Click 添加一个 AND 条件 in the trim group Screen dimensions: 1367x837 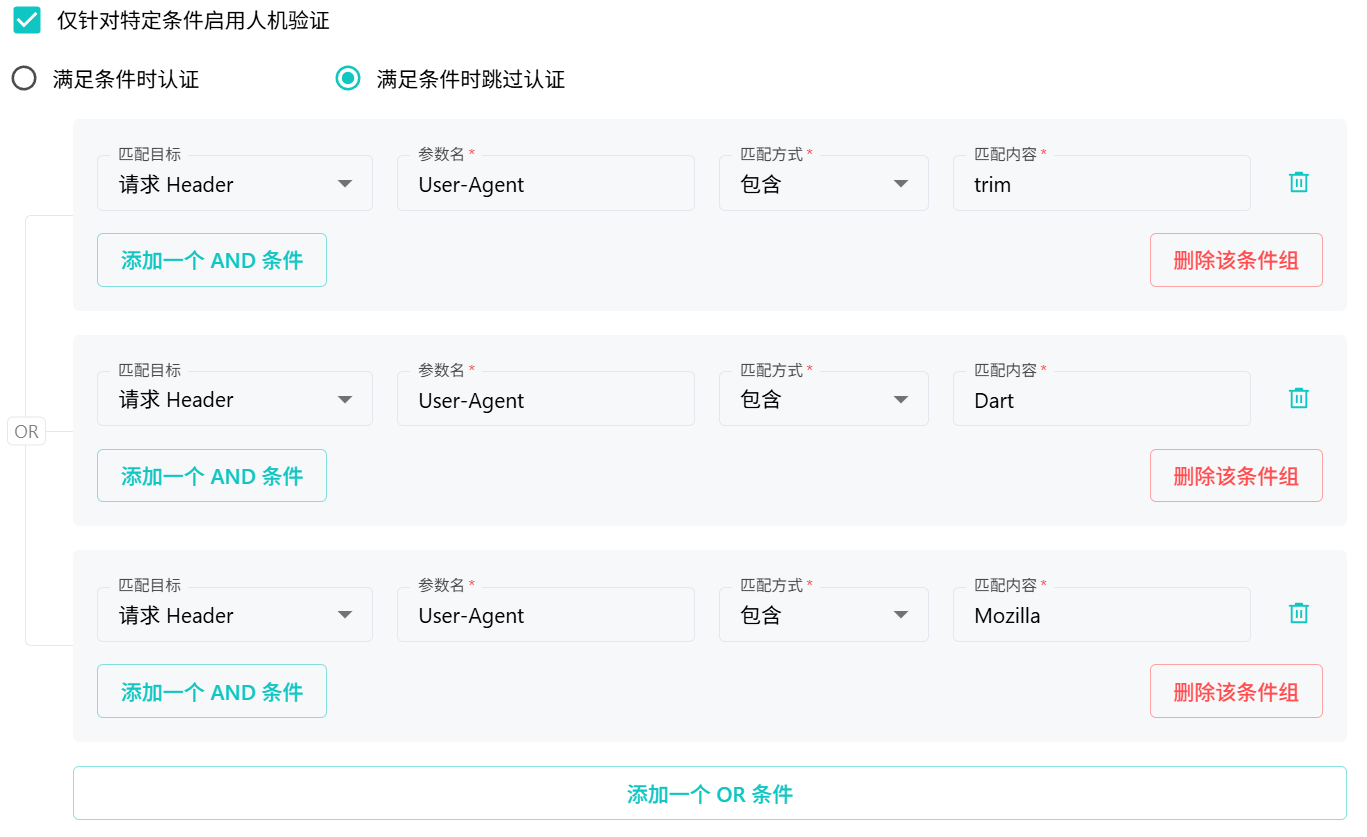[x=212, y=260]
